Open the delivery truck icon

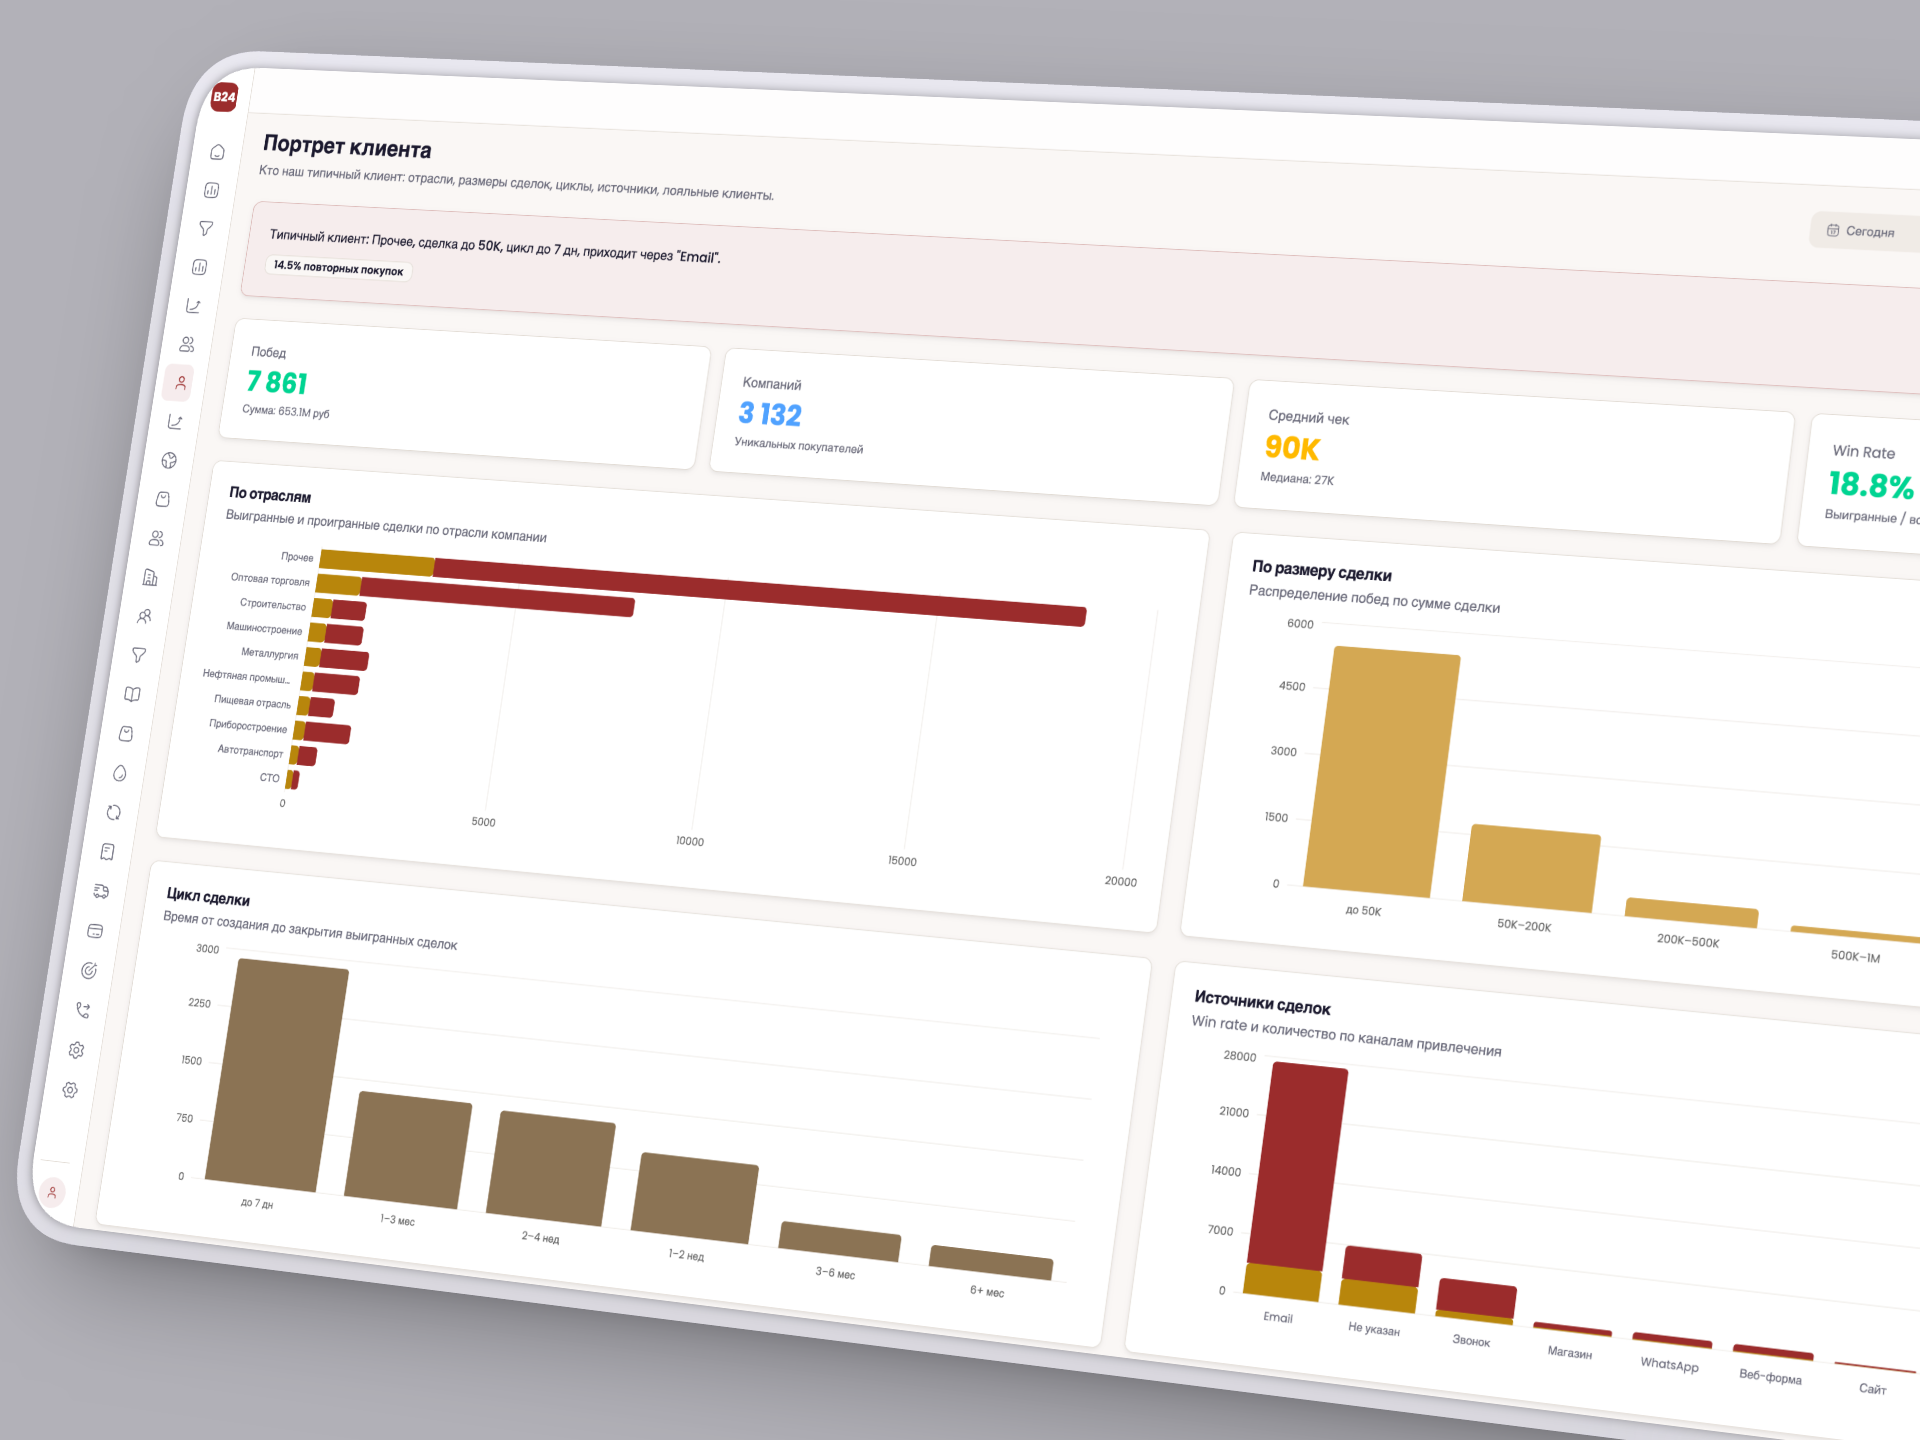point(102,889)
